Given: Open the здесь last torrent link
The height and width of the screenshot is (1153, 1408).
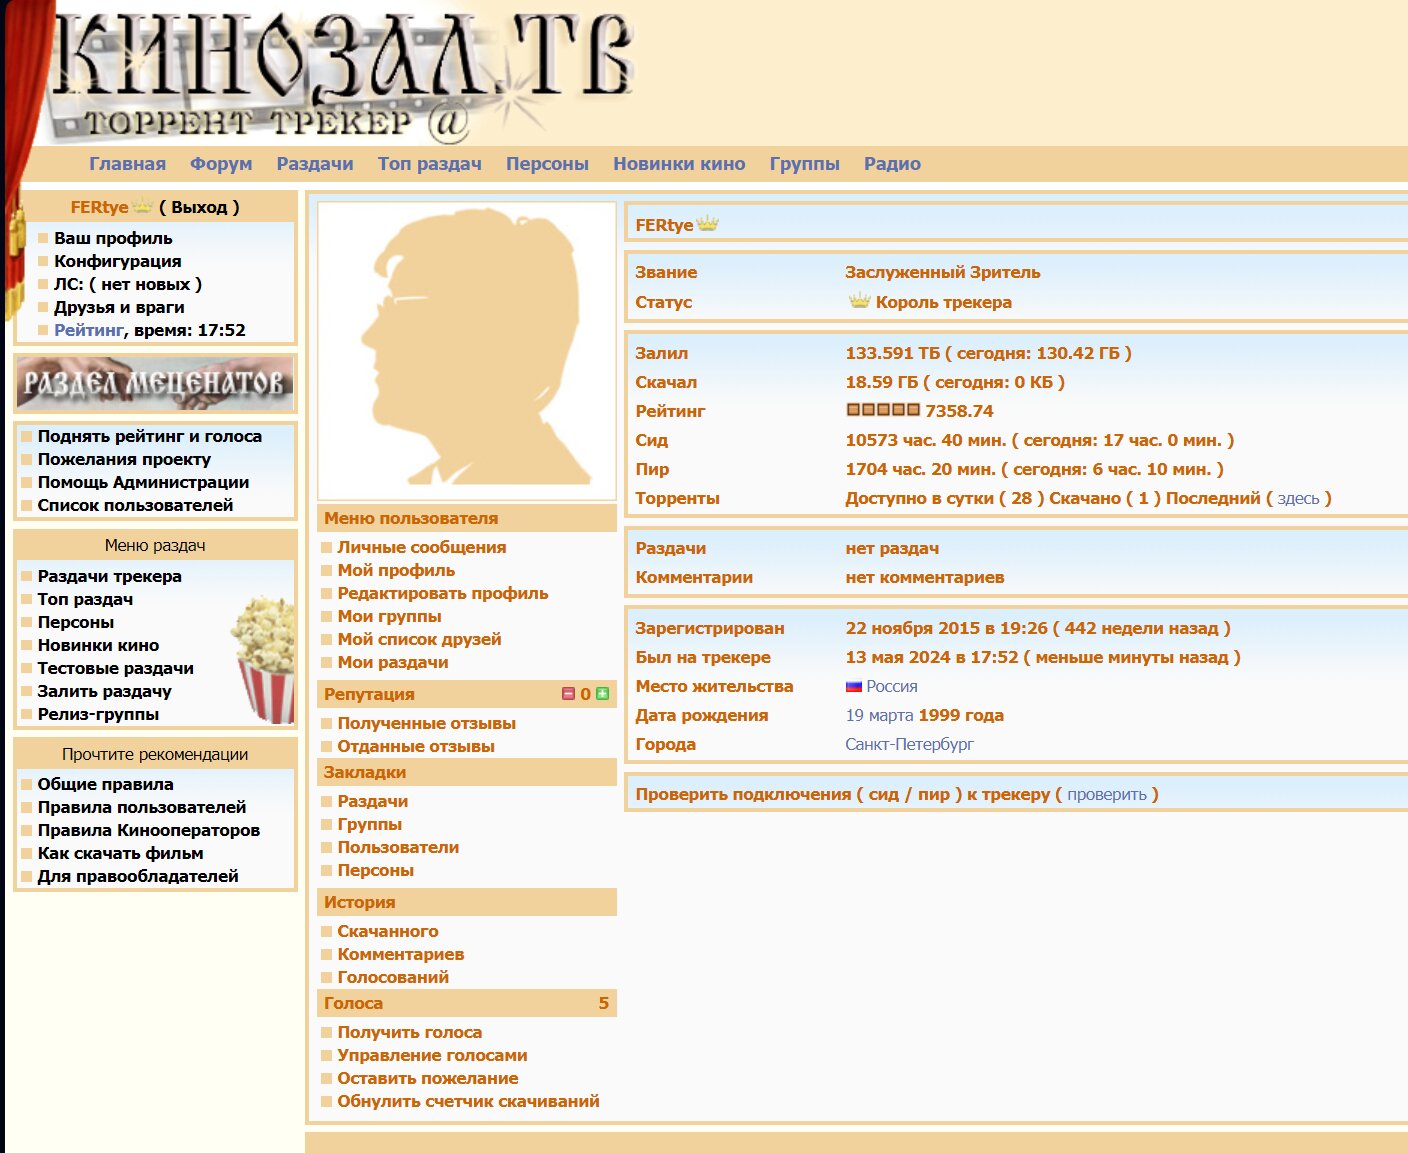Looking at the screenshot, I should [x=1297, y=498].
